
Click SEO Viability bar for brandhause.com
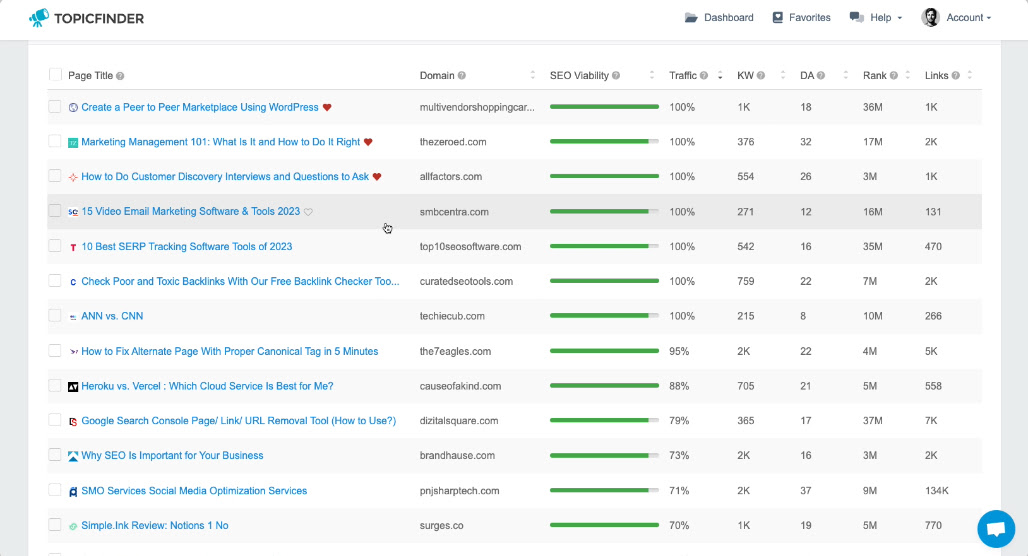click(x=604, y=456)
